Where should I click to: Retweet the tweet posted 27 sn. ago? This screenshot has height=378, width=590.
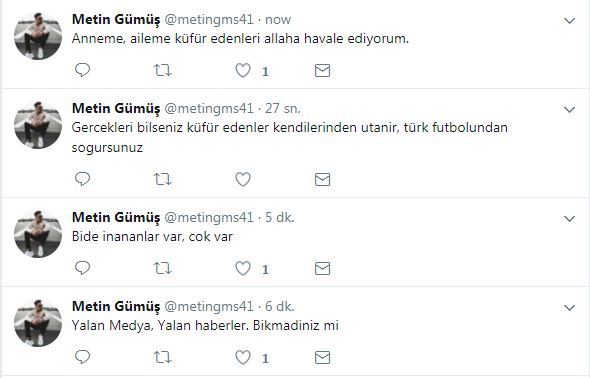point(163,179)
